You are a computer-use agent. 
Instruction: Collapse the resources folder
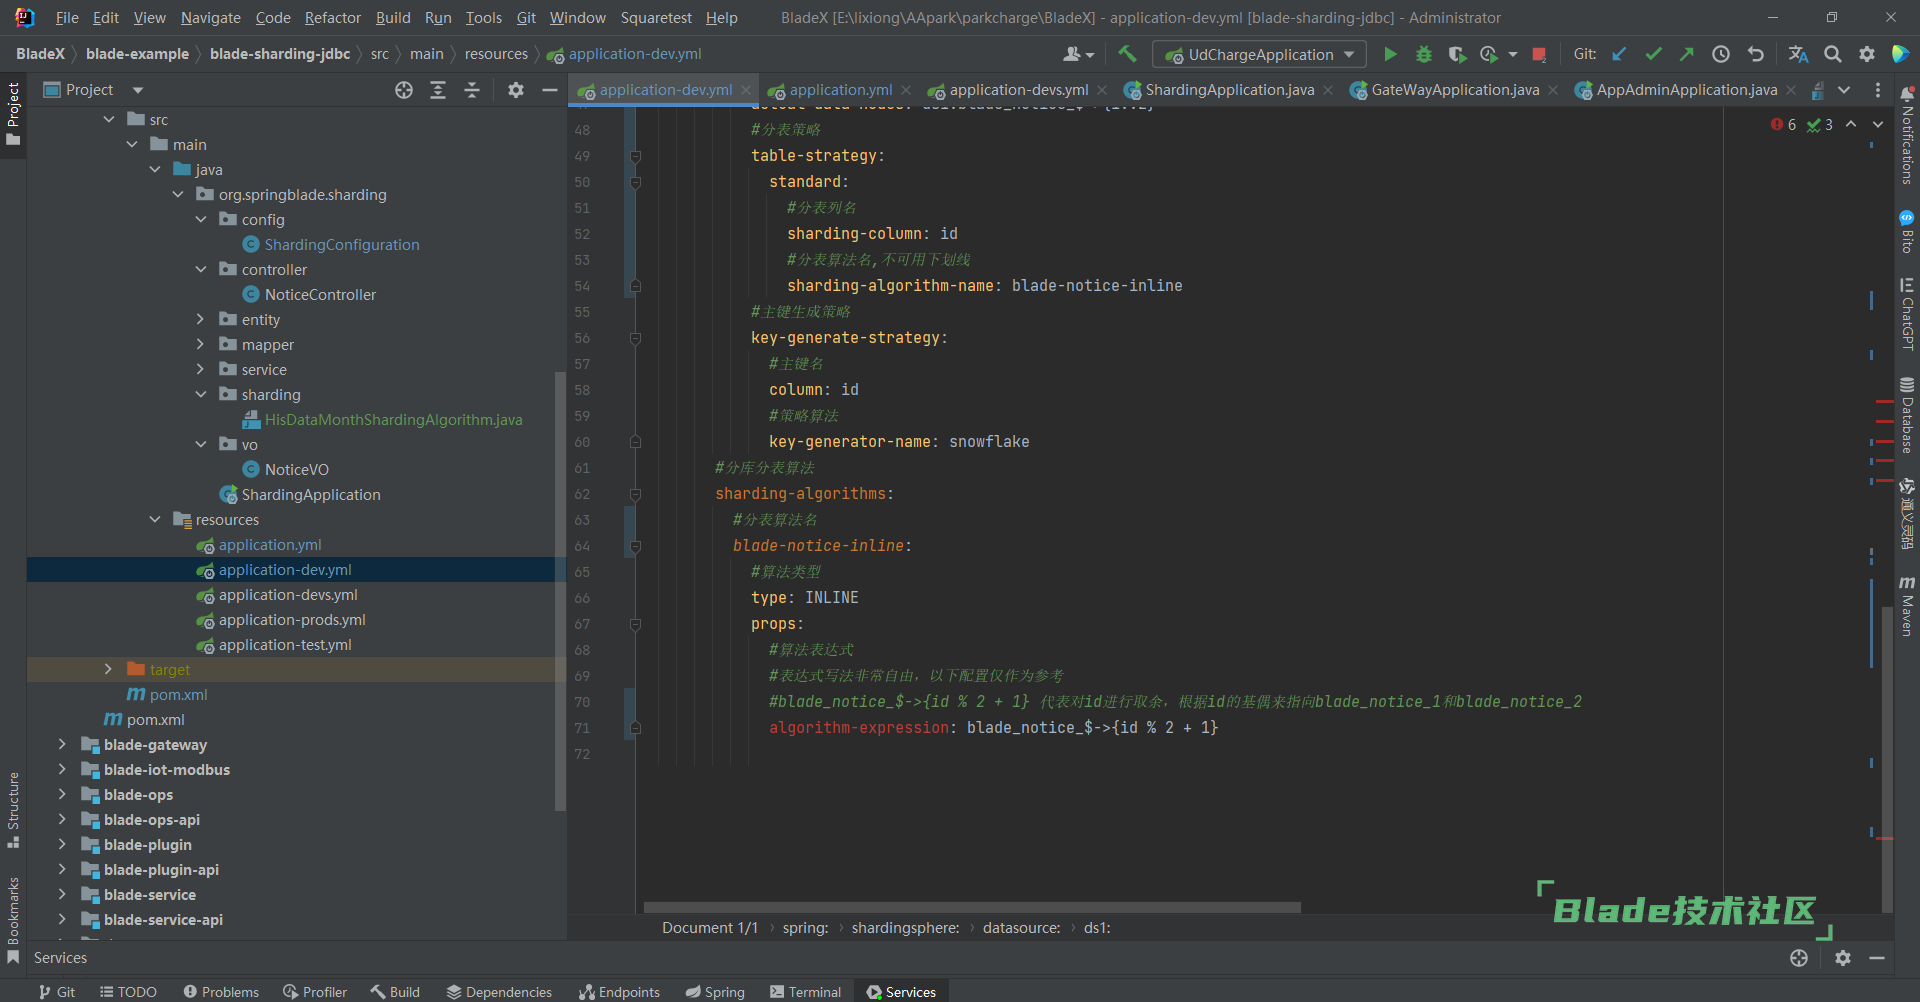(x=155, y=519)
